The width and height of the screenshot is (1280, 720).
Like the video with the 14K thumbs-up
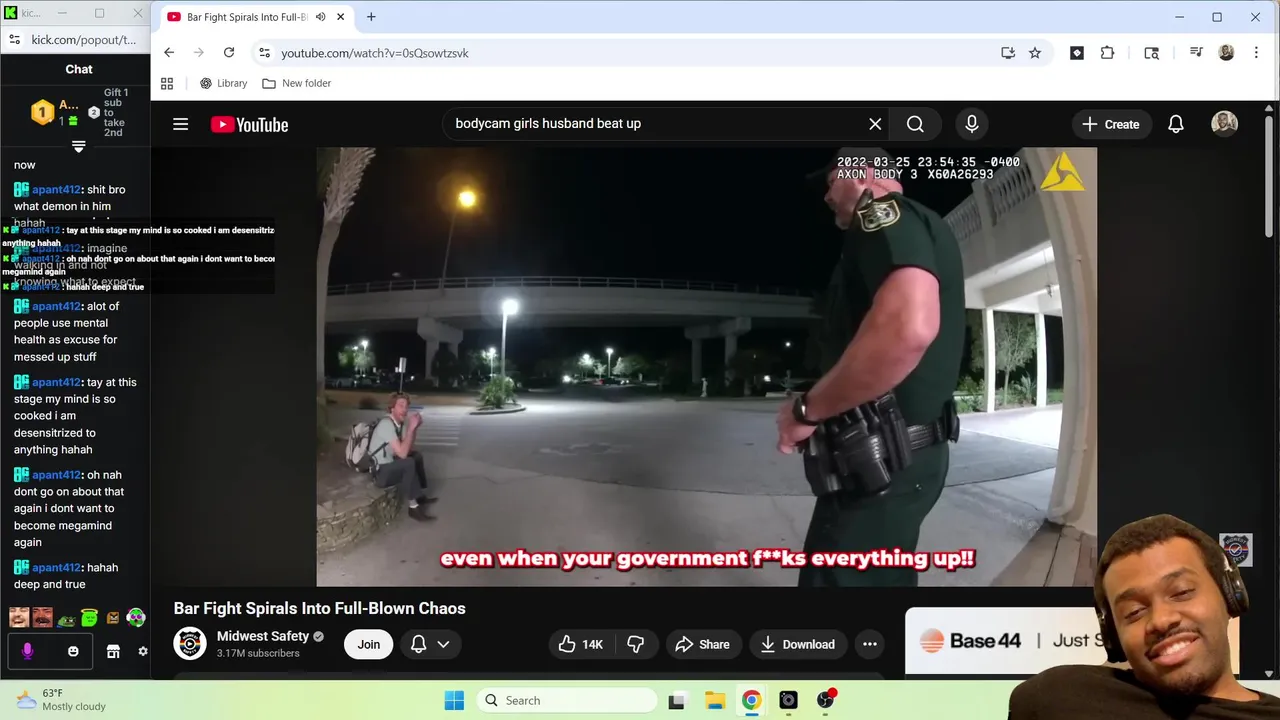pos(581,644)
